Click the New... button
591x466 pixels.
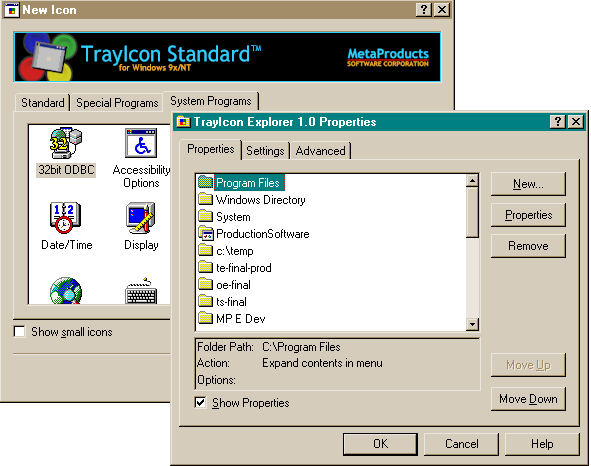[x=528, y=184]
